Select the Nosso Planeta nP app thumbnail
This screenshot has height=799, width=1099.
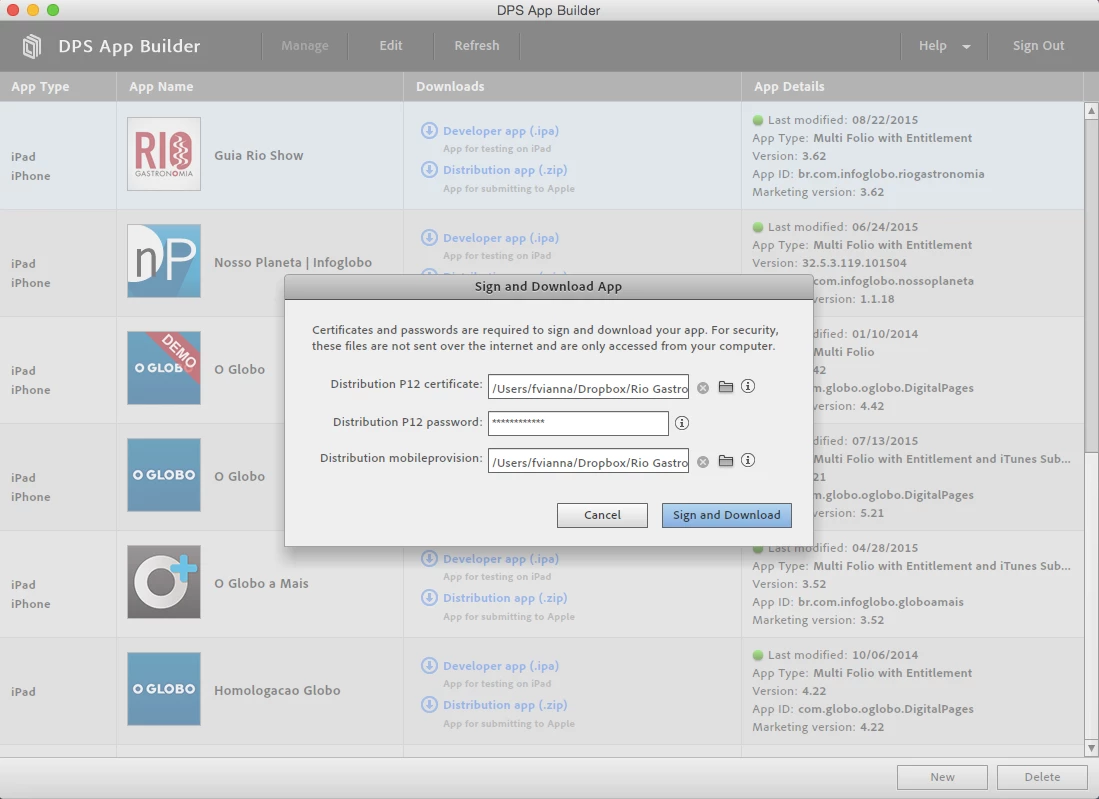click(164, 261)
